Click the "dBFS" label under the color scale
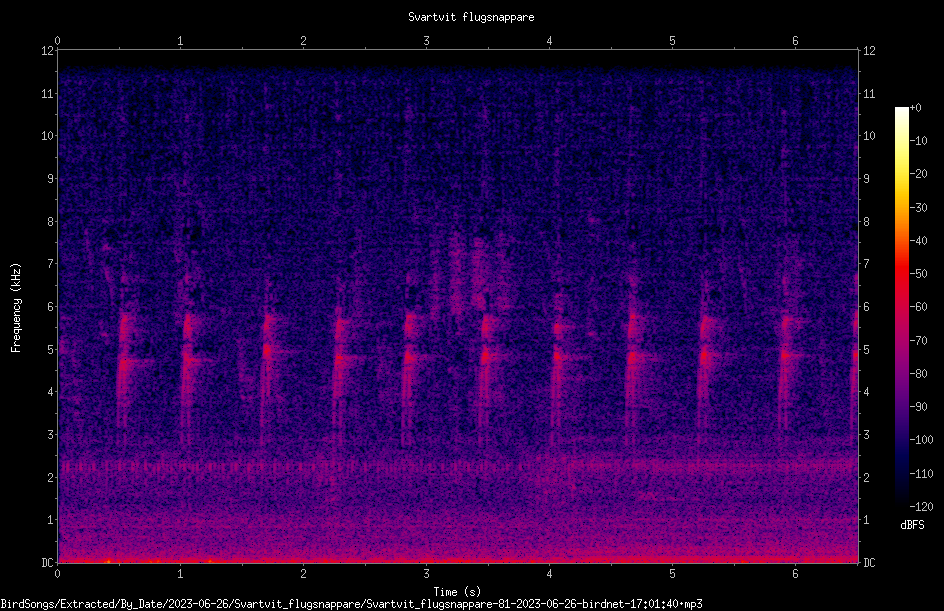 [912, 525]
